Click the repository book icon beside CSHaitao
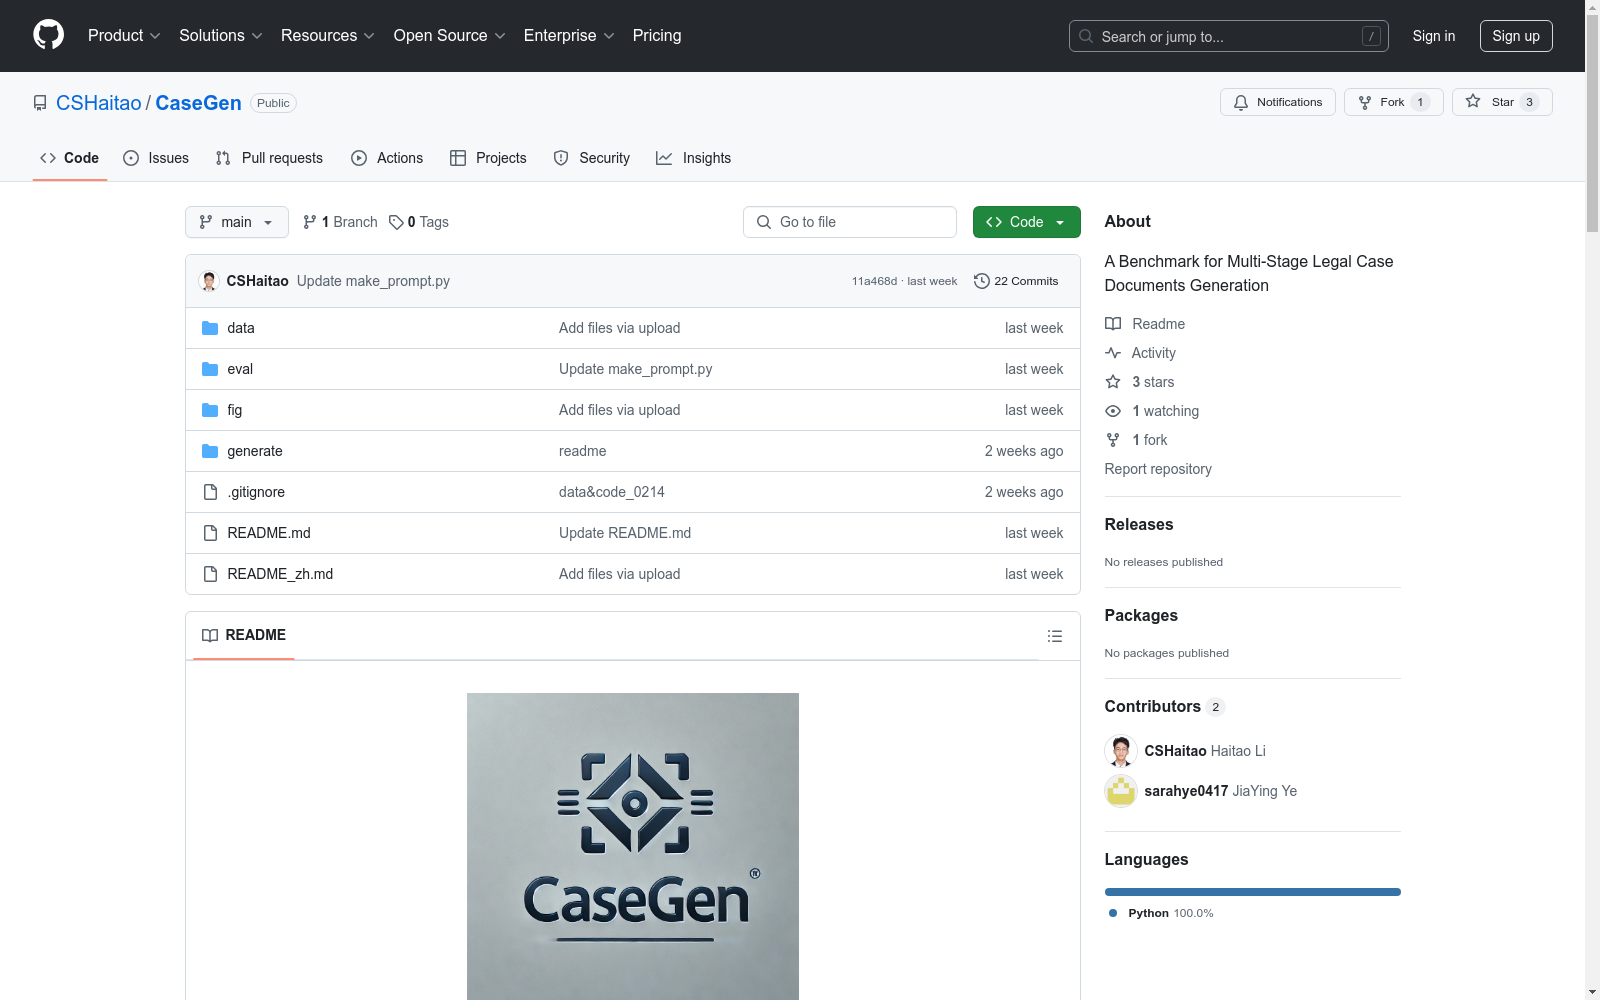Image resolution: width=1600 pixels, height=1000 pixels. coord(40,103)
